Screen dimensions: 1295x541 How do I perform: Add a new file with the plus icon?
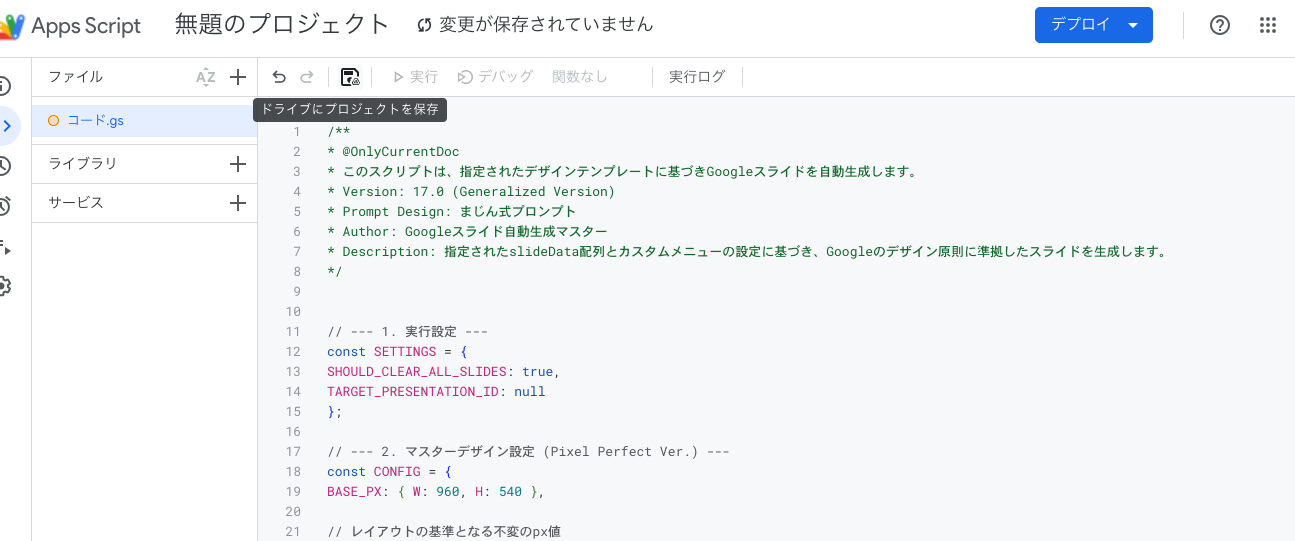pyautogui.click(x=238, y=77)
